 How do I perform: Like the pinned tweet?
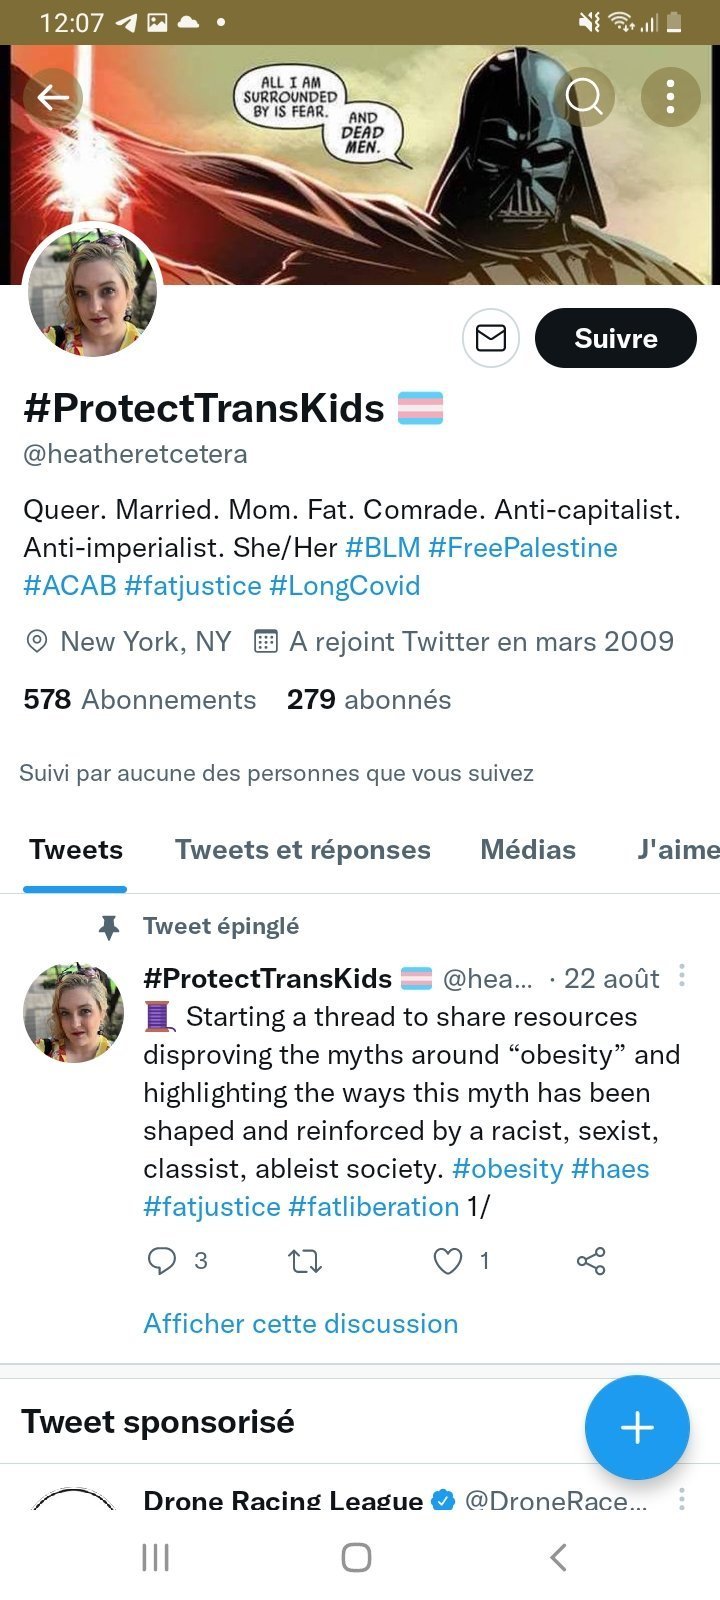(x=448, y=1261)
